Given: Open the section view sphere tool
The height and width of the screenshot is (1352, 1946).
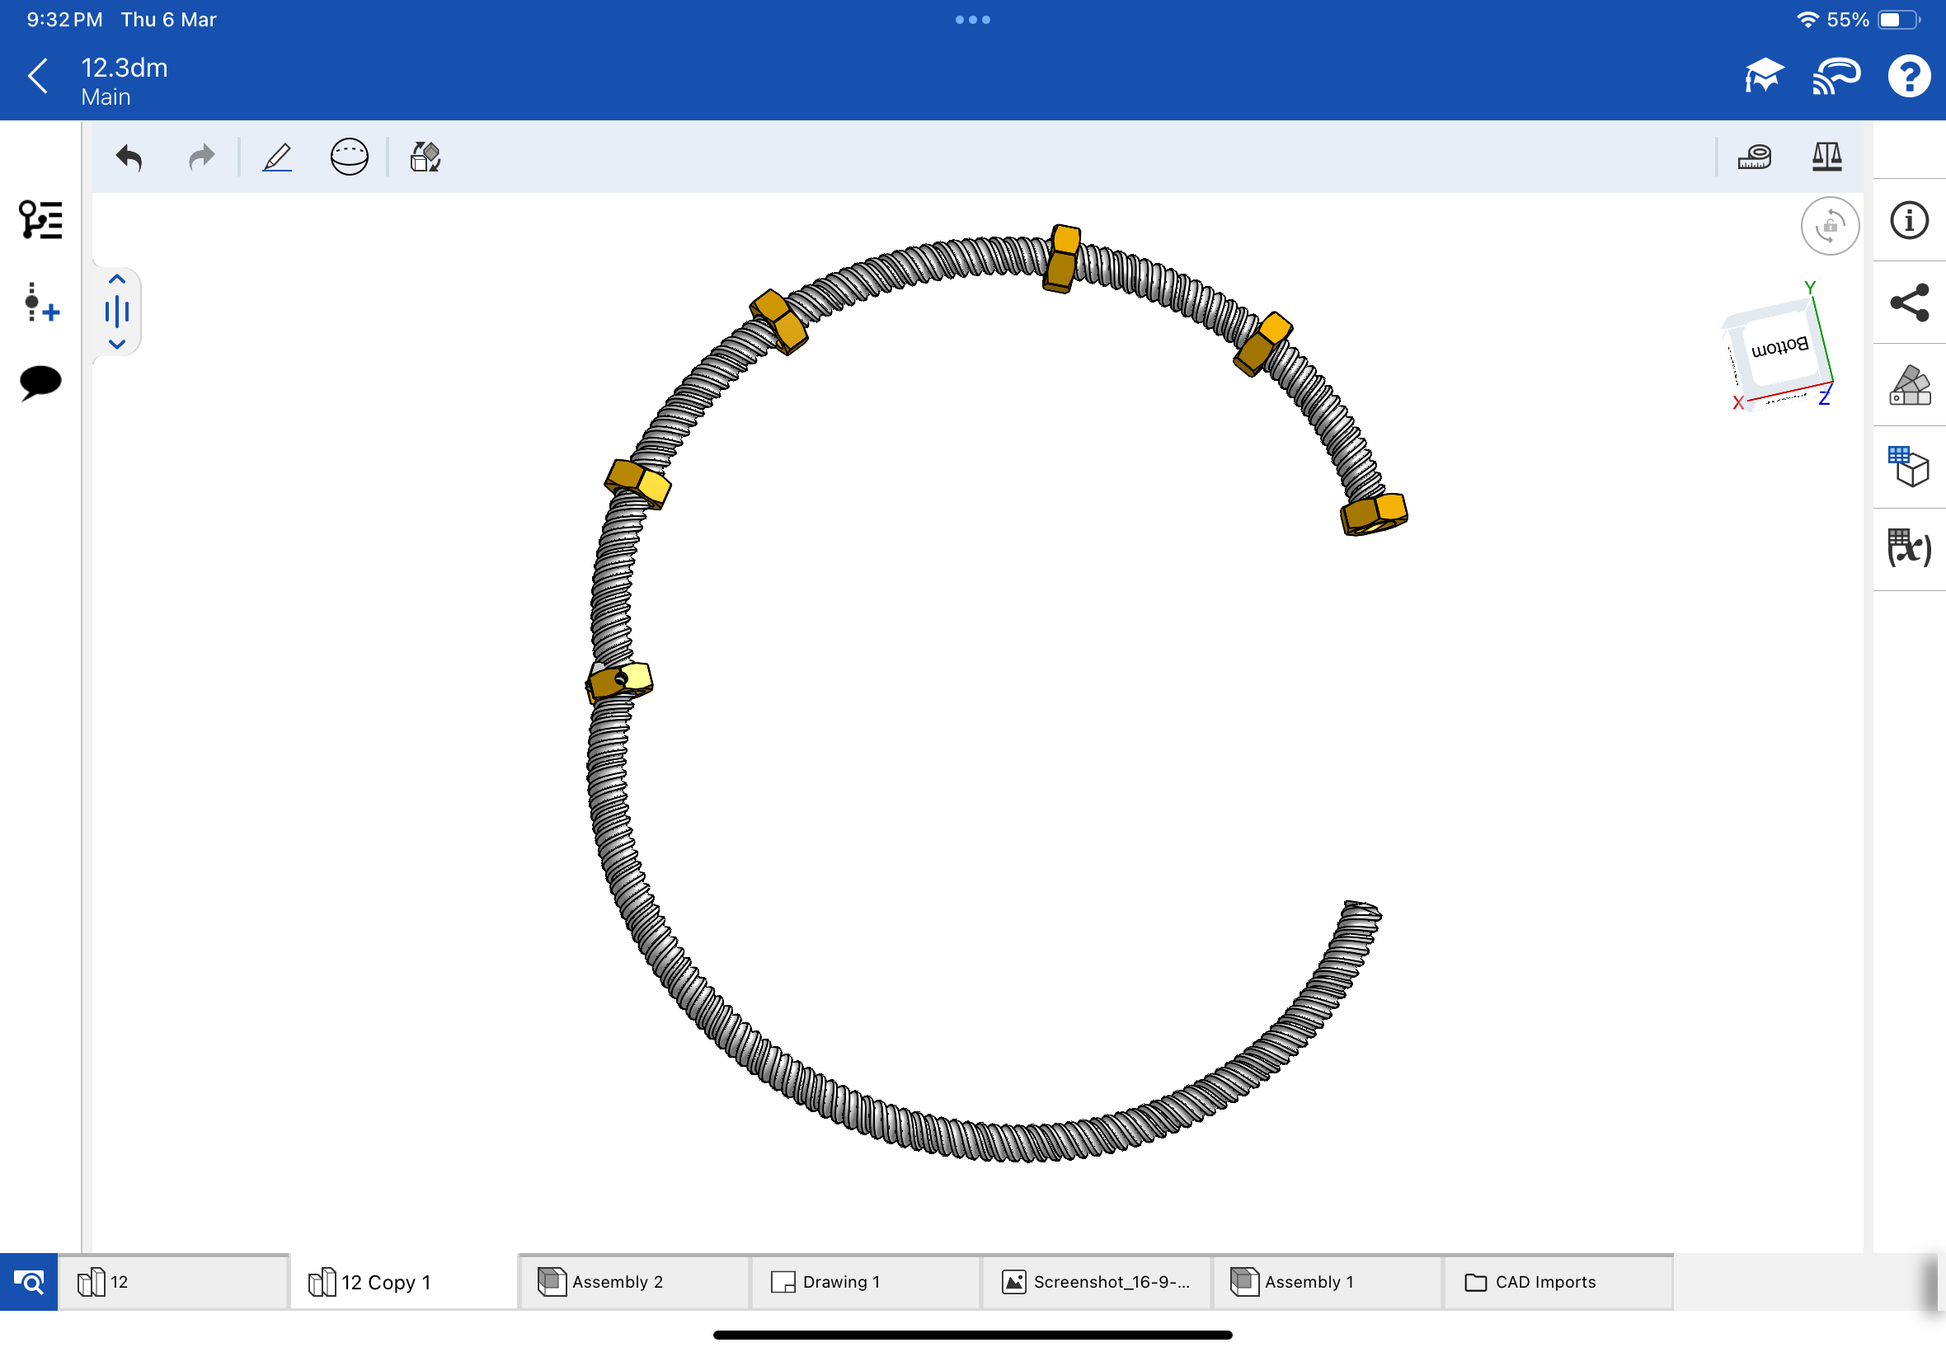Looking at the screenshot, I should click(x=349, y=157).
